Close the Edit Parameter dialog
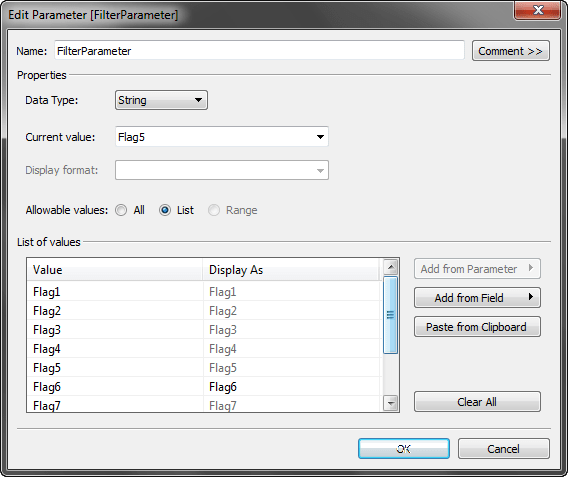The image size is (568, 477). click(538, 10)
